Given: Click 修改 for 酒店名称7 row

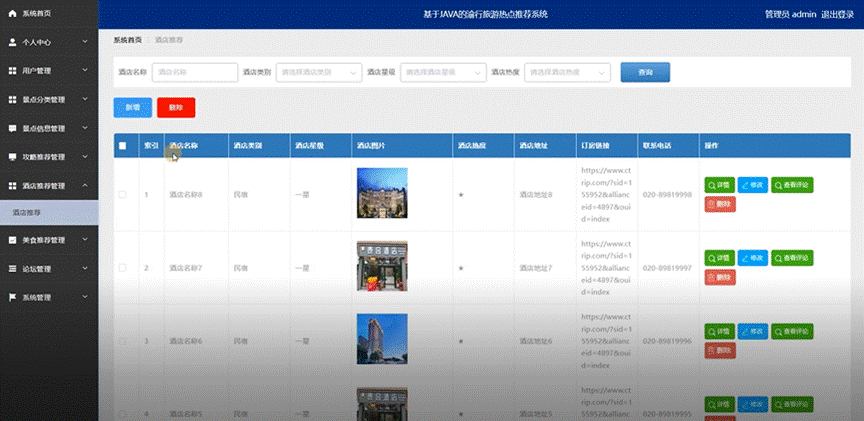Looking at the screenshot, I should (x=753, y=258).
